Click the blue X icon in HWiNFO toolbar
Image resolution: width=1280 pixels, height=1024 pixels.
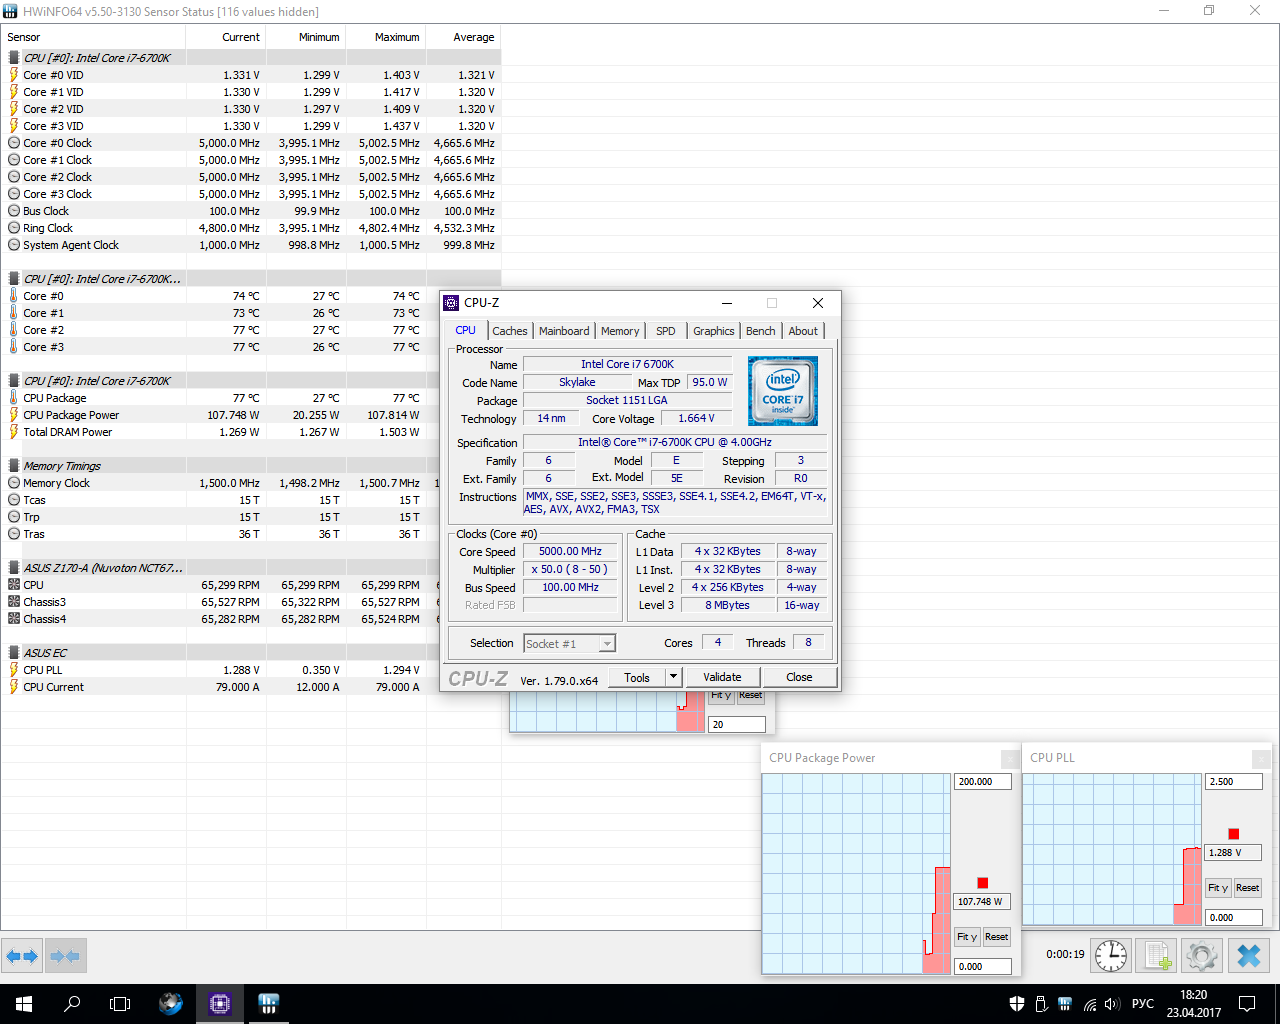pyautogui.click(x=1249, y=955)
